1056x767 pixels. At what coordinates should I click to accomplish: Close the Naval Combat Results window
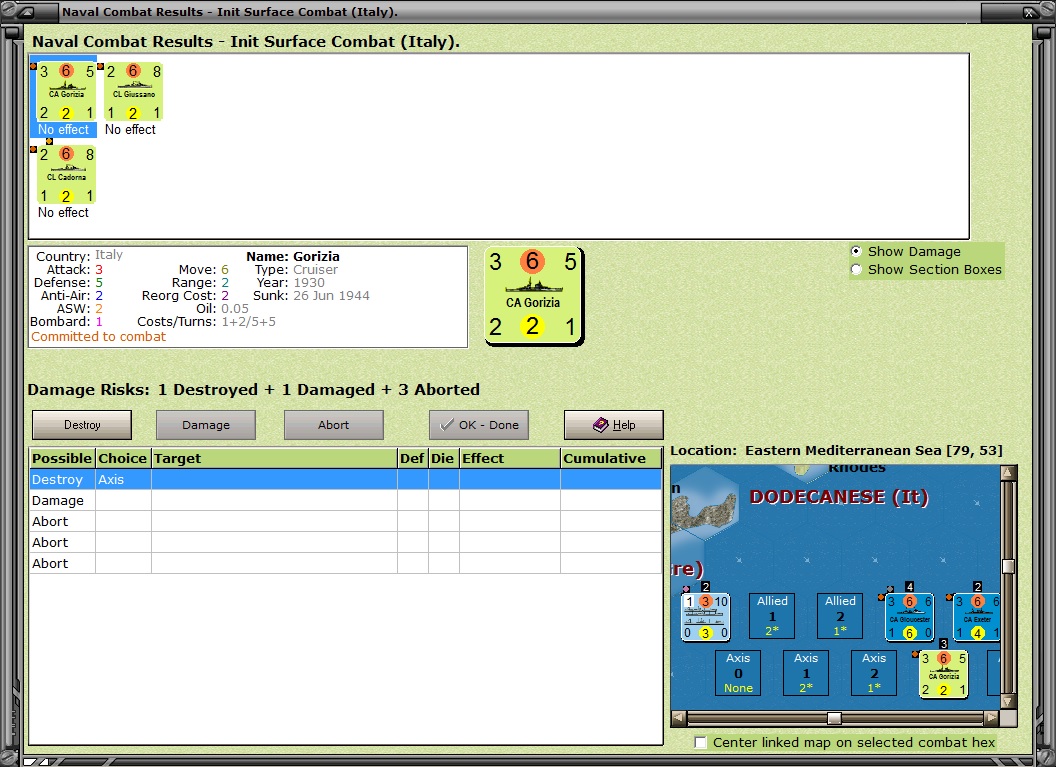click(1031, 11)
